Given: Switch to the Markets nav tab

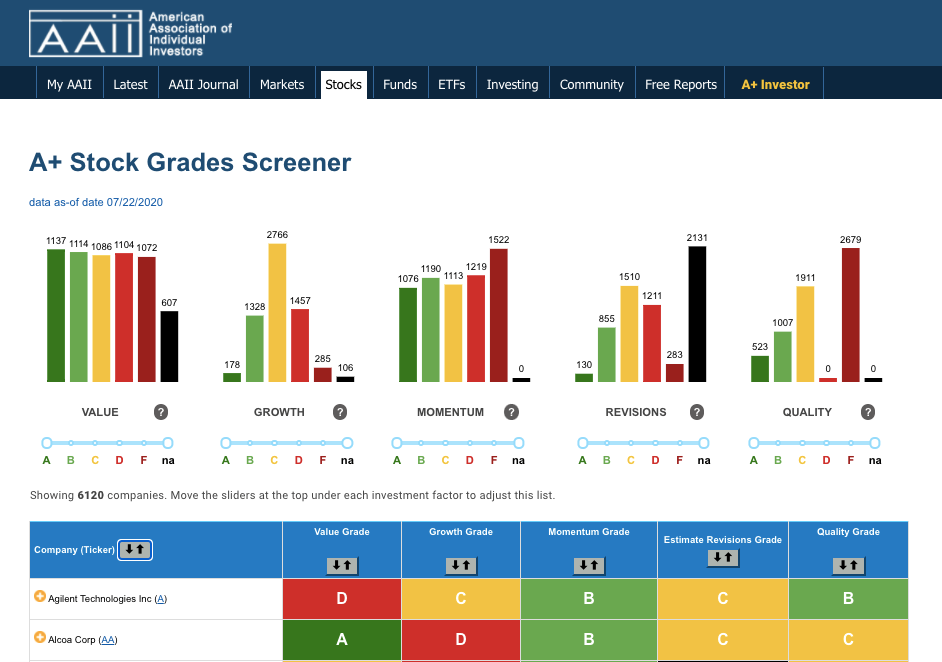Looking at the screenshot, I should point(282,84).
